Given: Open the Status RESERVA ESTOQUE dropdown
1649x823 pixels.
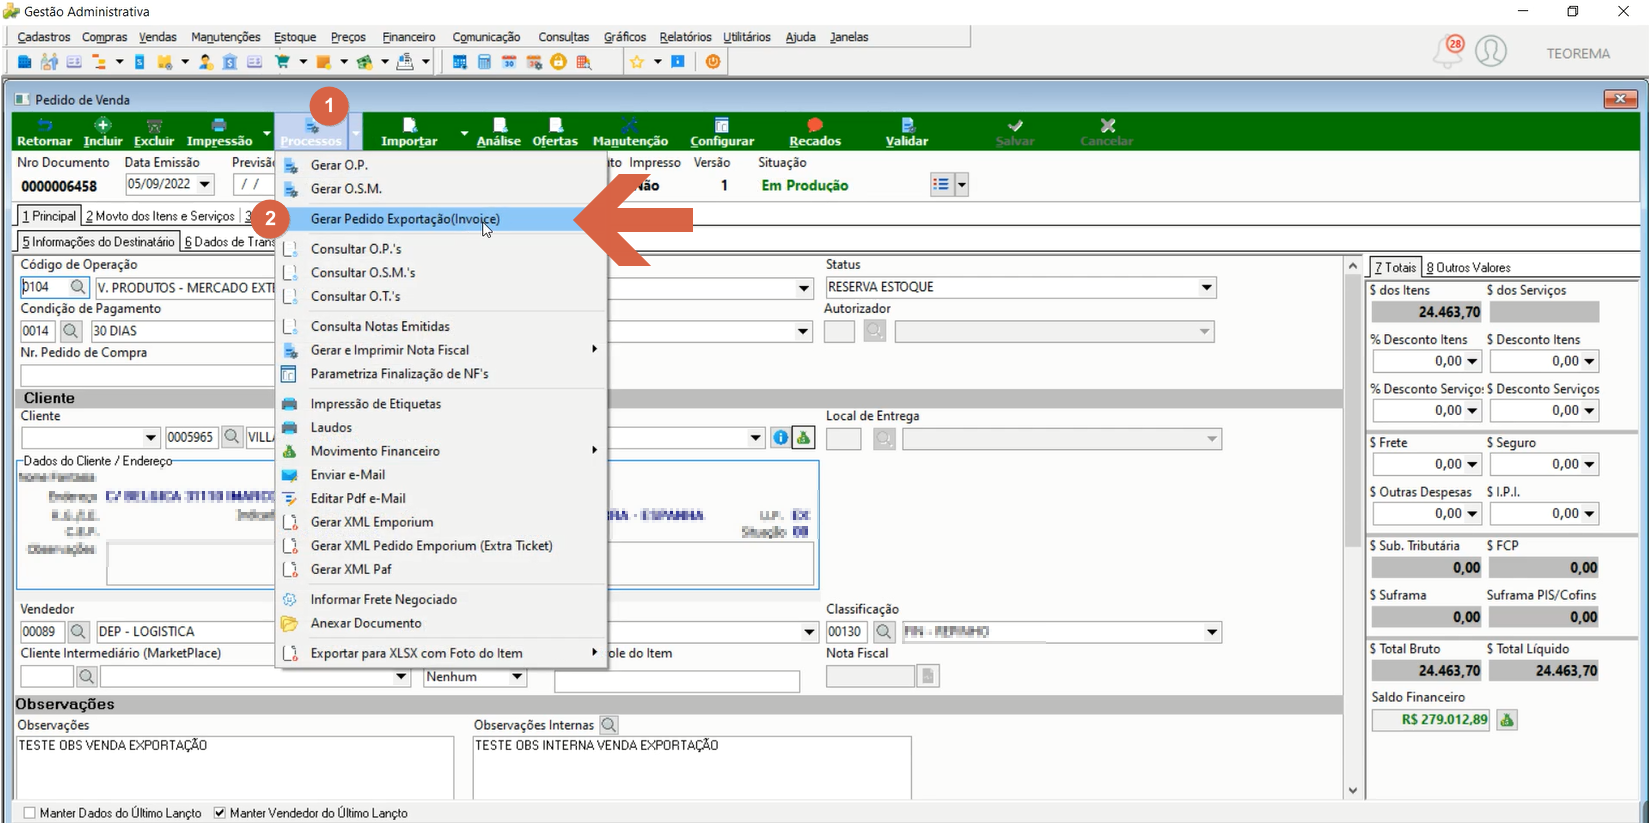Looking at the screenshot, I should click(x=1207, y=287).
